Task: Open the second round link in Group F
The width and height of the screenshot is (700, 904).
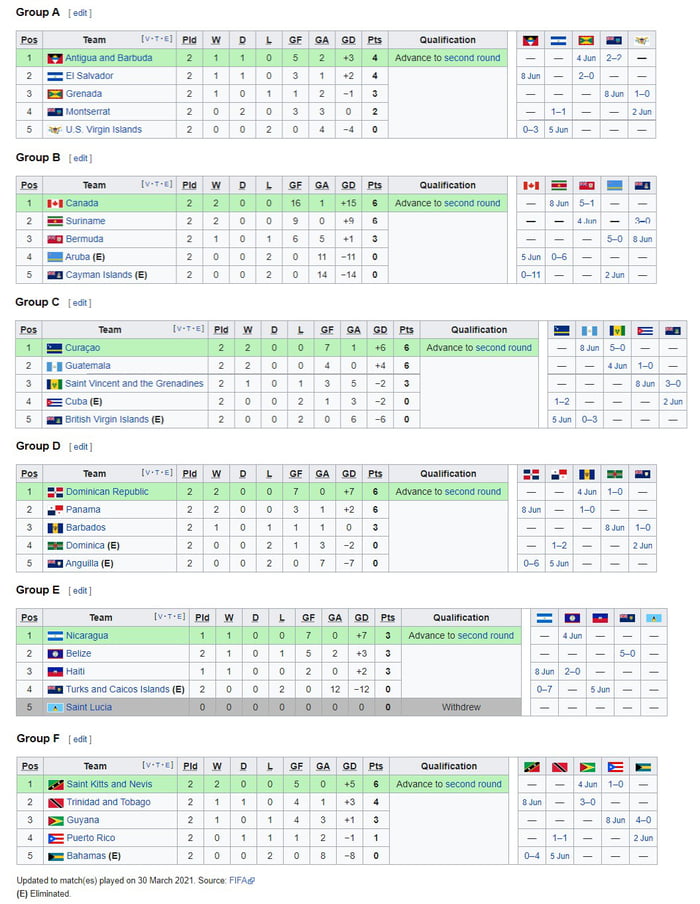Action: coord(470,783)
